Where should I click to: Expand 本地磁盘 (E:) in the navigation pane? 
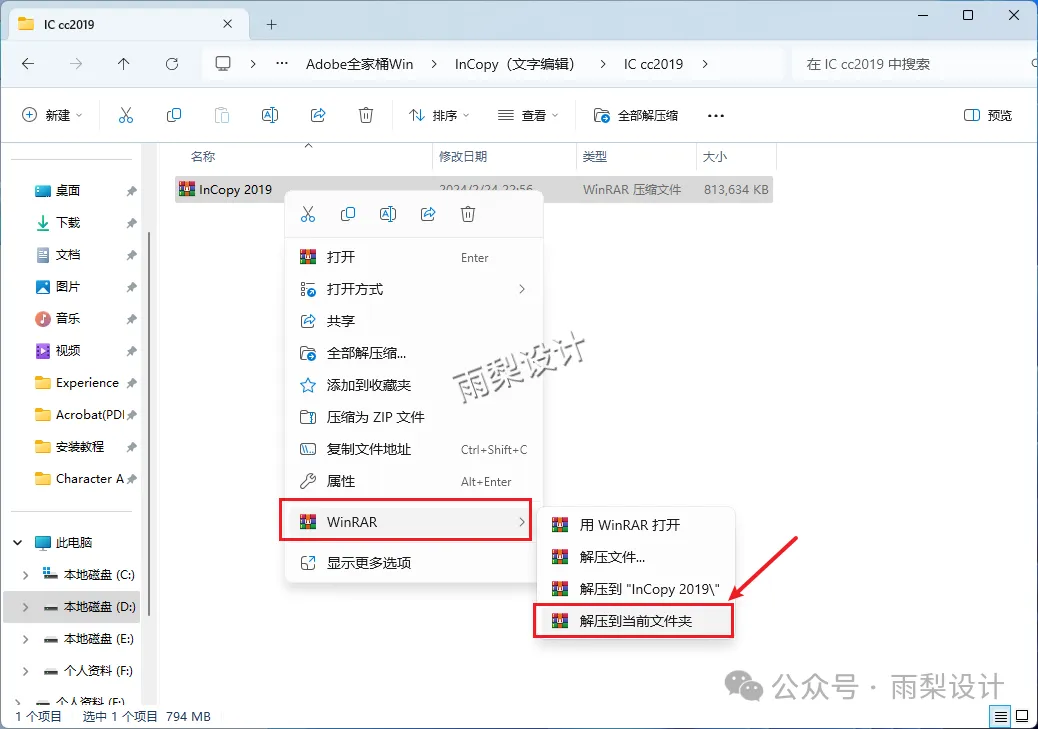point(26,639)
